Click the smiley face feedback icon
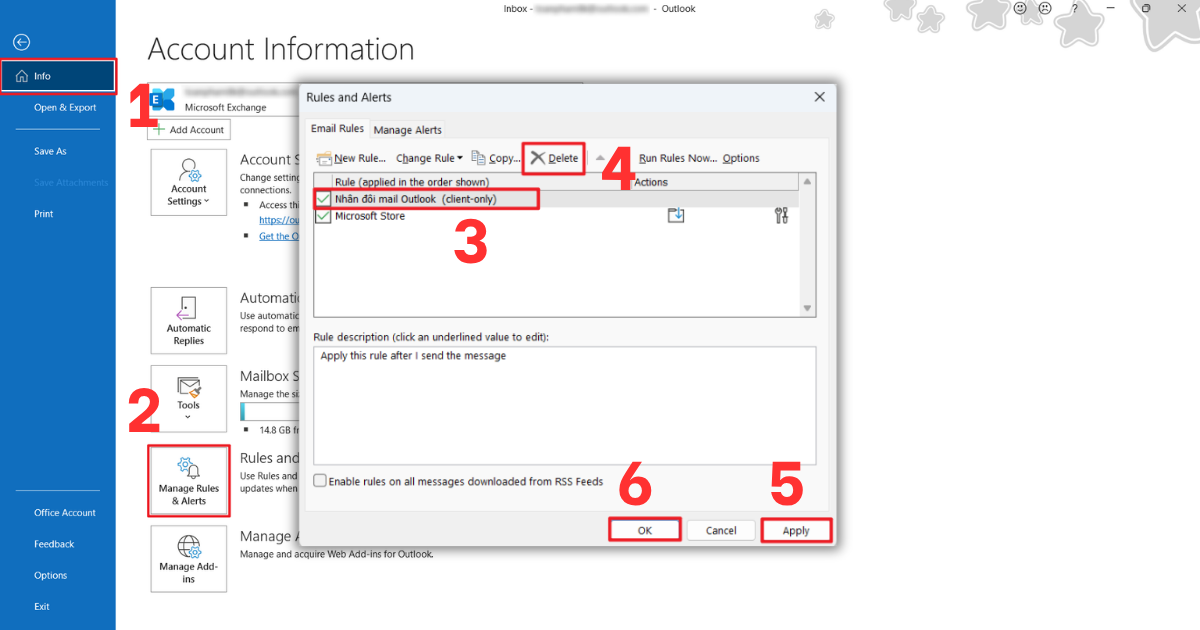 pos(1021,8)
